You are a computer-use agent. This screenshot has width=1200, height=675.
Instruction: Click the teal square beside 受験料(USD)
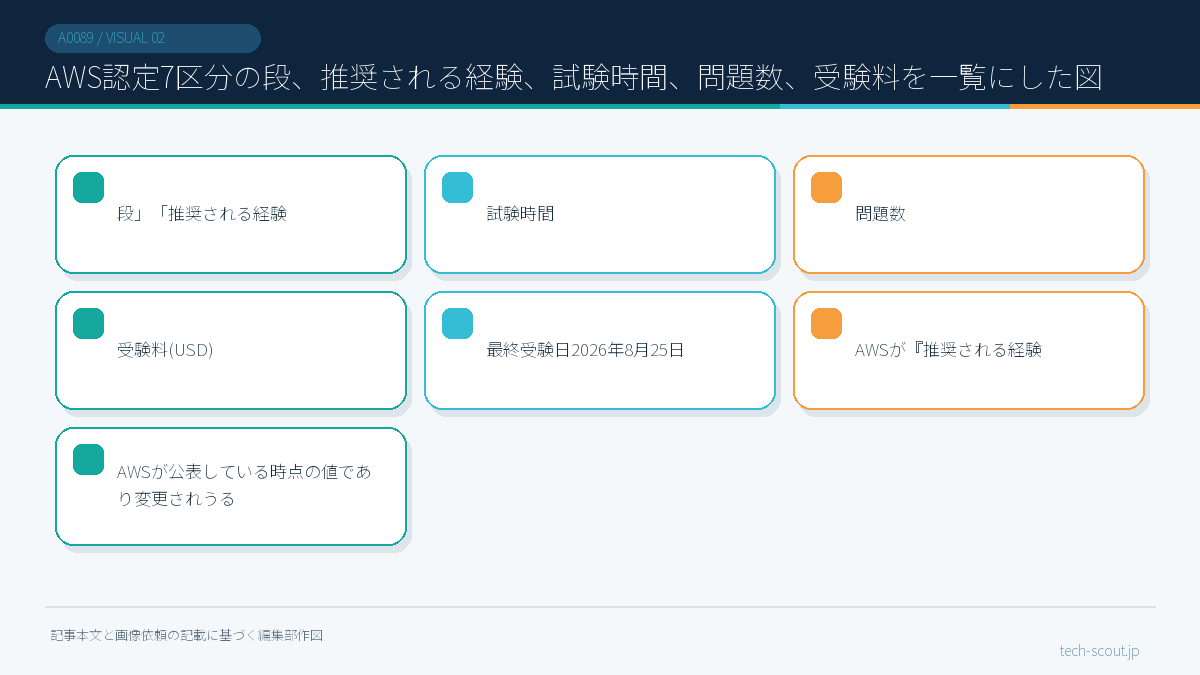(89, 323)
